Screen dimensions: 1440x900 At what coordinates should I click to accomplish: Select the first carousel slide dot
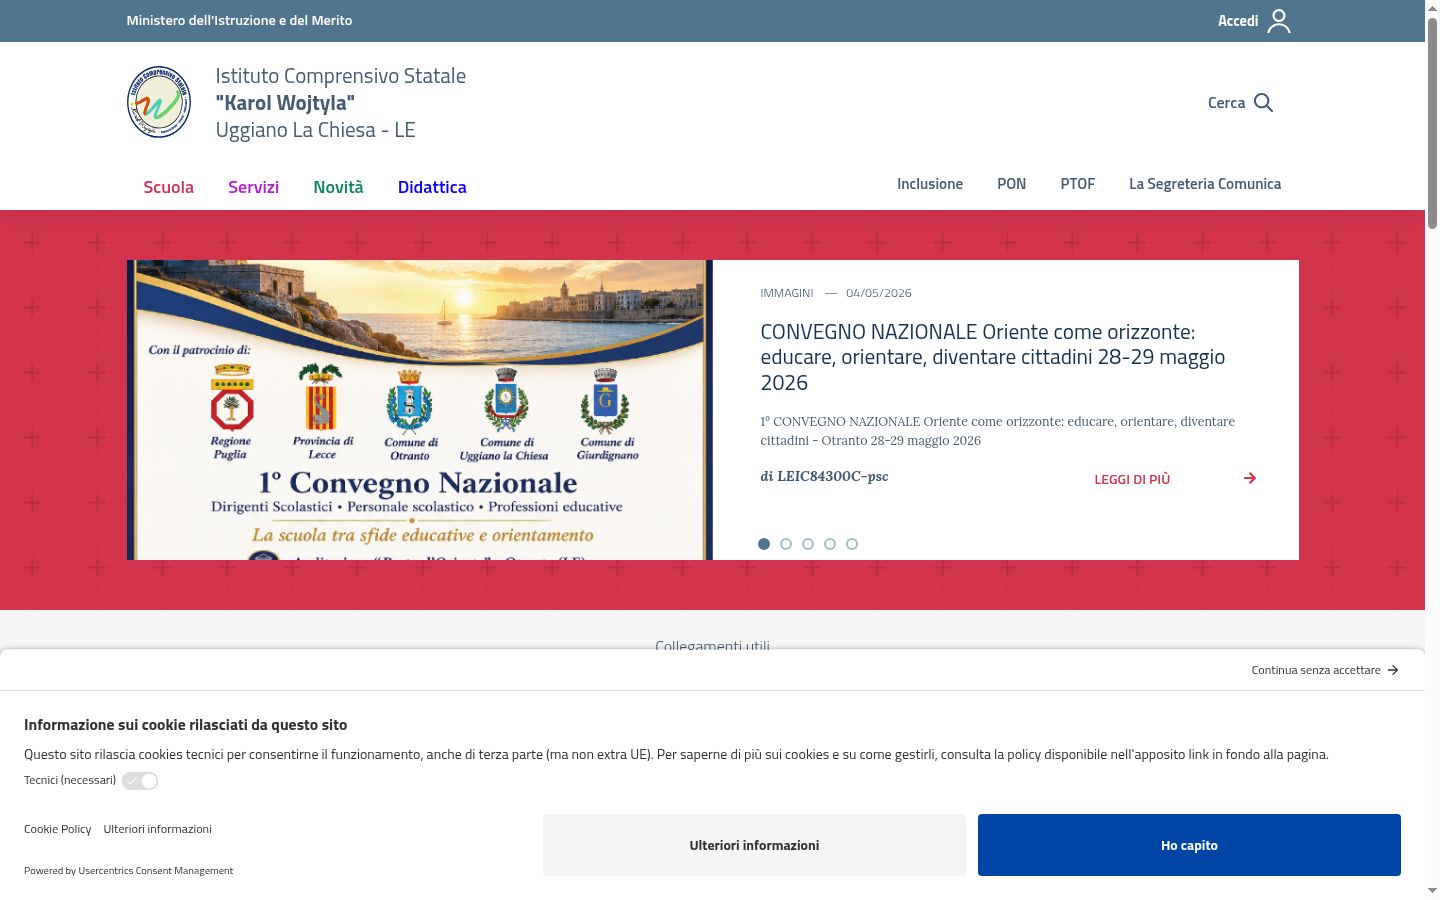pyautogui.click(x=764, y=544)
